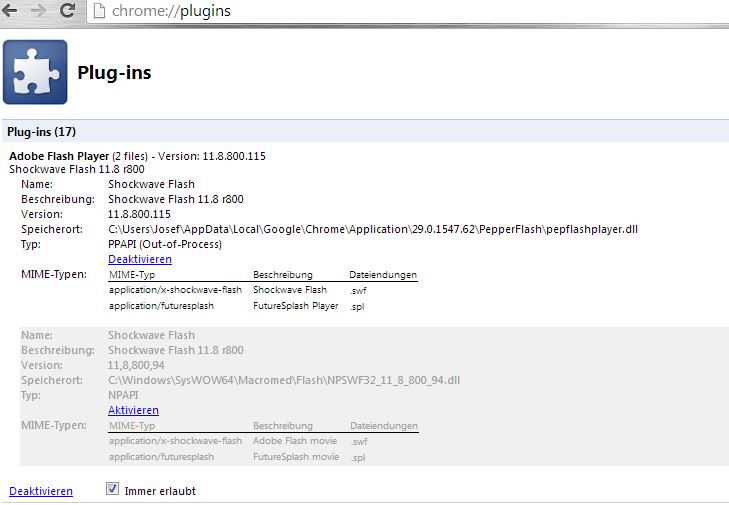
Task: Click the NPSWF32_11_8_800_94.dll file path
Action: click(284, 380)
